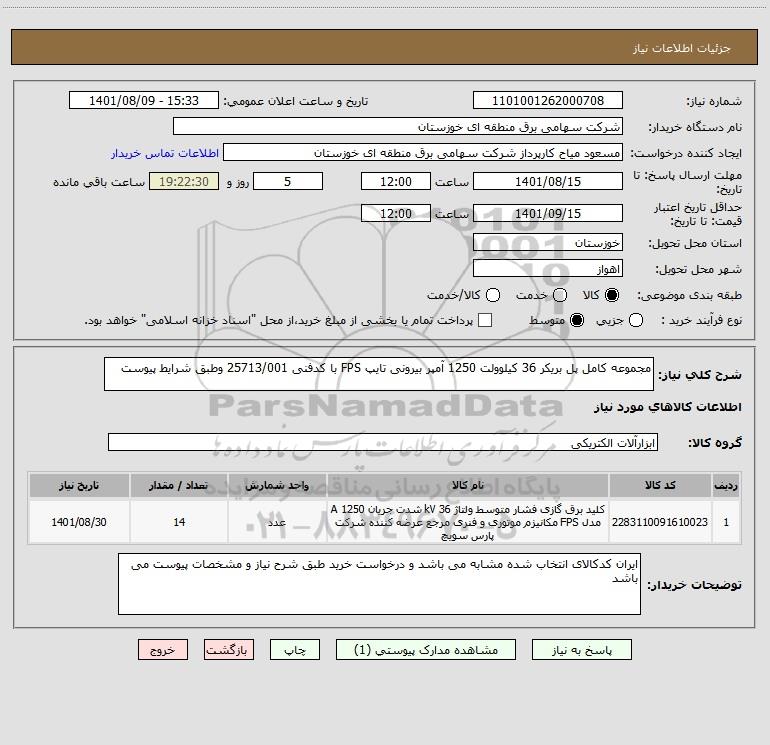The width and height of the screenshot is (770, 745).
Task: Select the کالا/خدمت radio button
Action: (493, 295)
